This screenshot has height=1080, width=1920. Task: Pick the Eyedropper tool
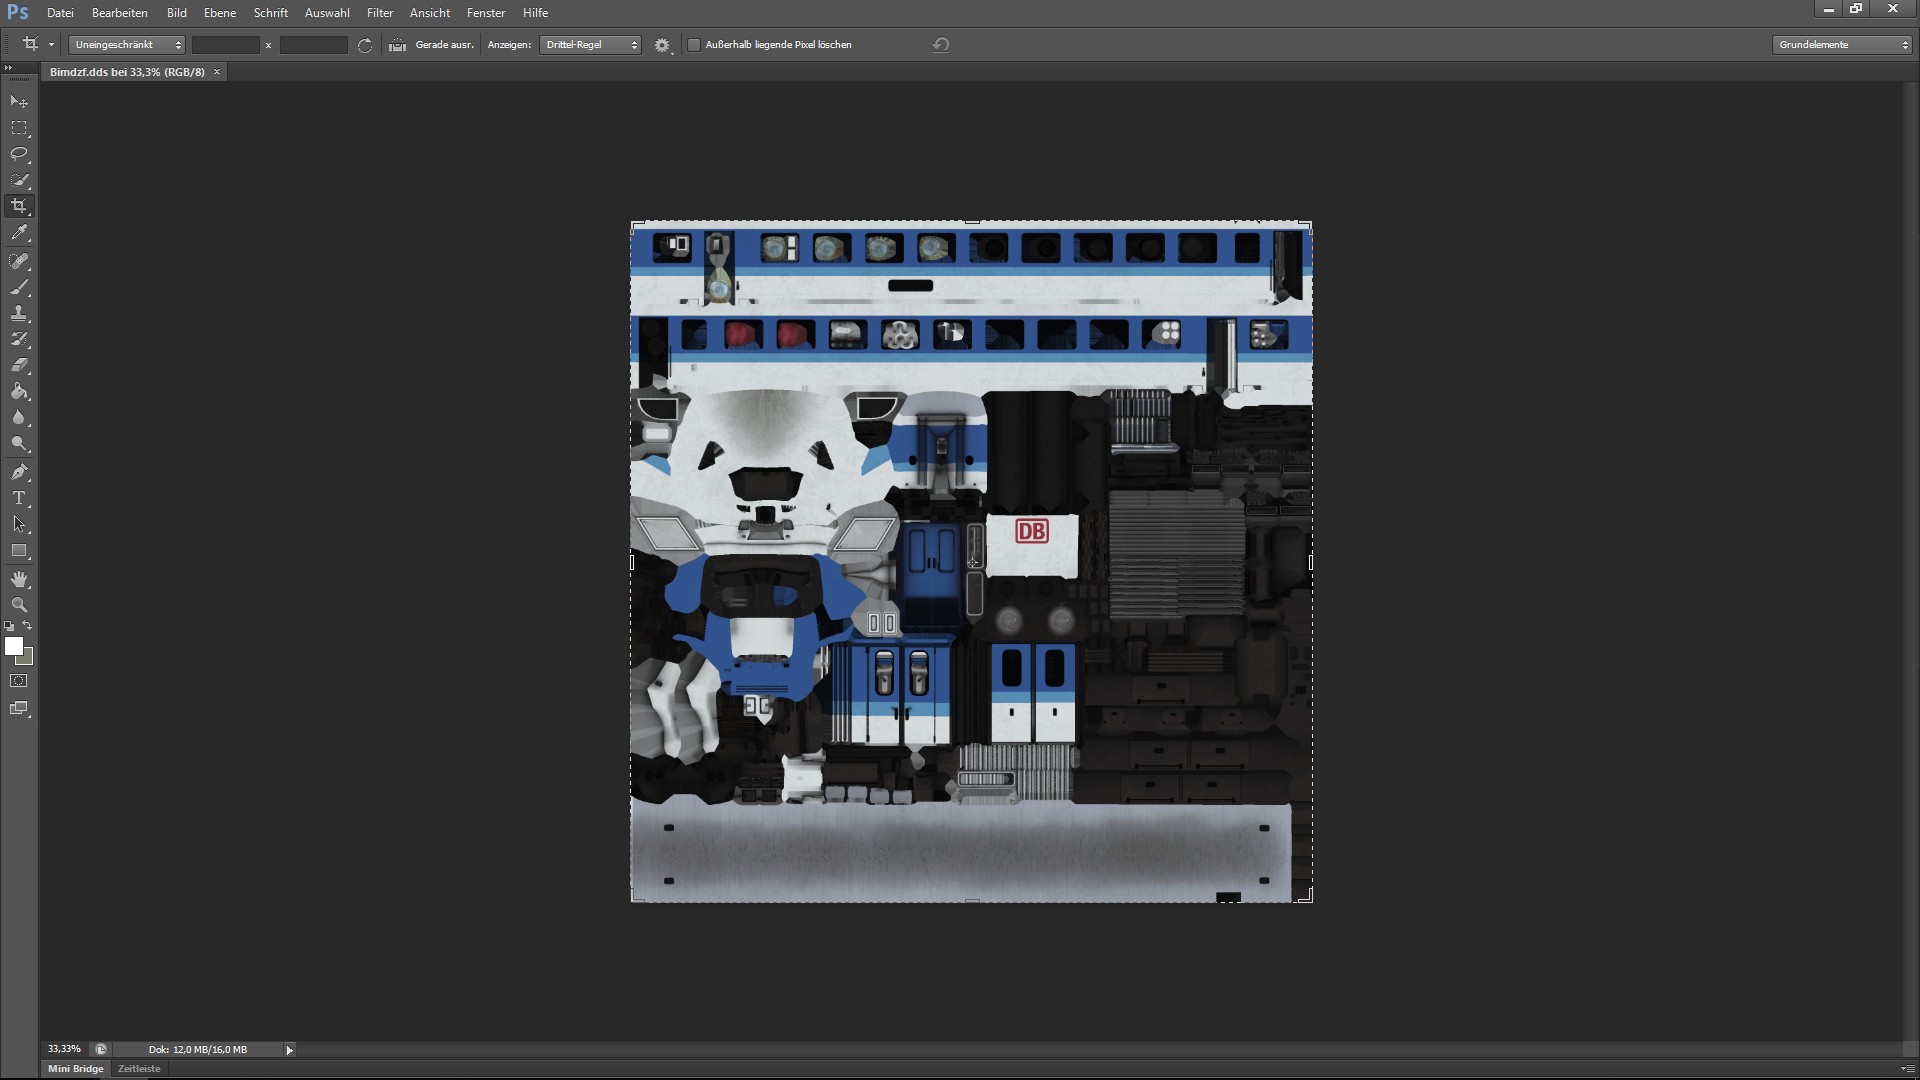(x=19, y=232)
